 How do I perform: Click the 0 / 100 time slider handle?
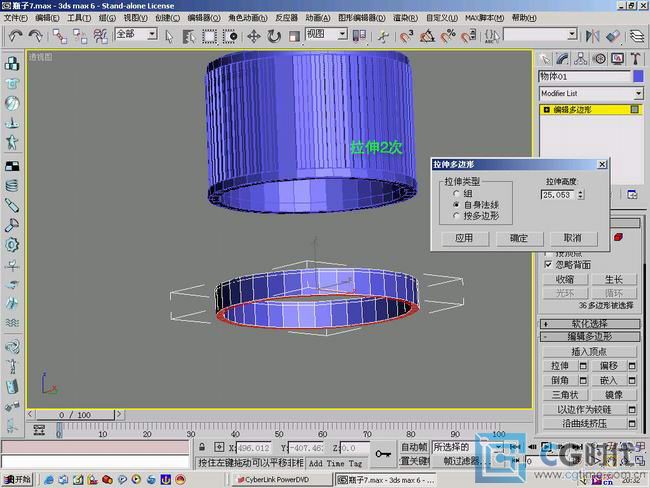(75, 415)
